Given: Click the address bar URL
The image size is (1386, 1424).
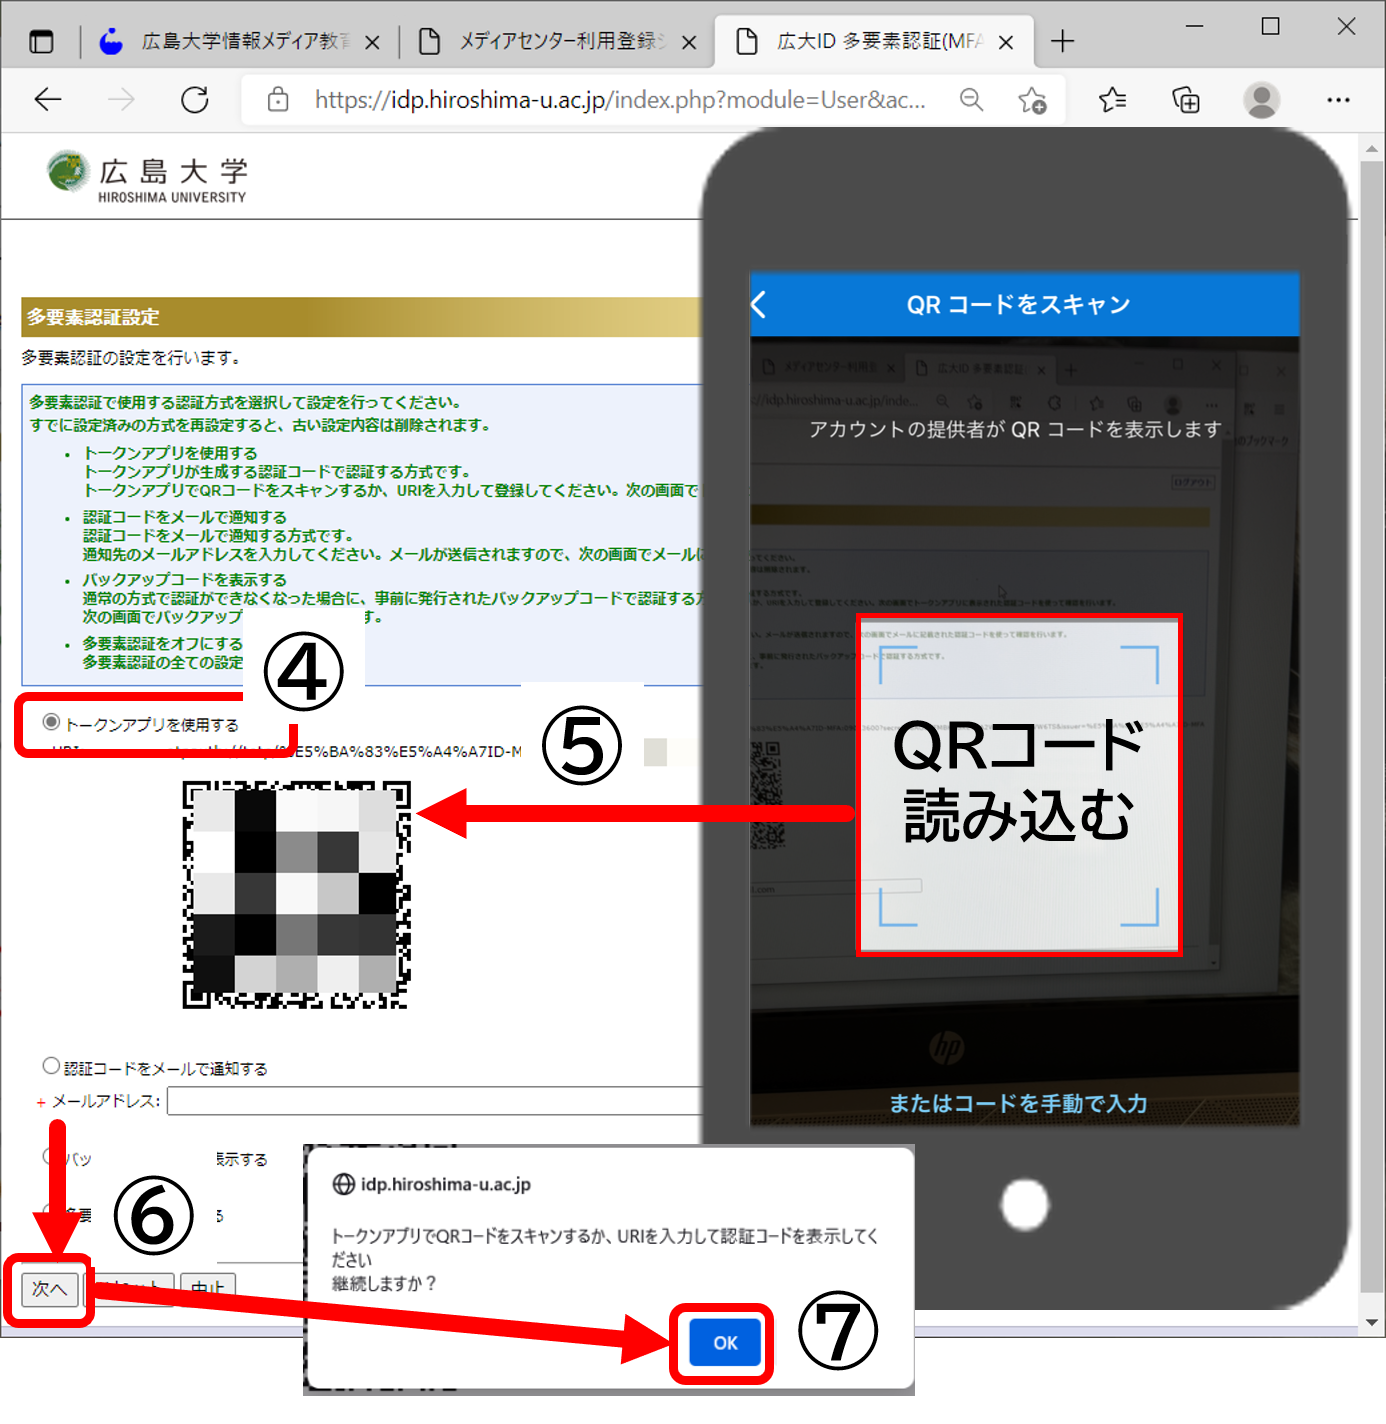Looking at the screenshot, I should pos(620,100).
